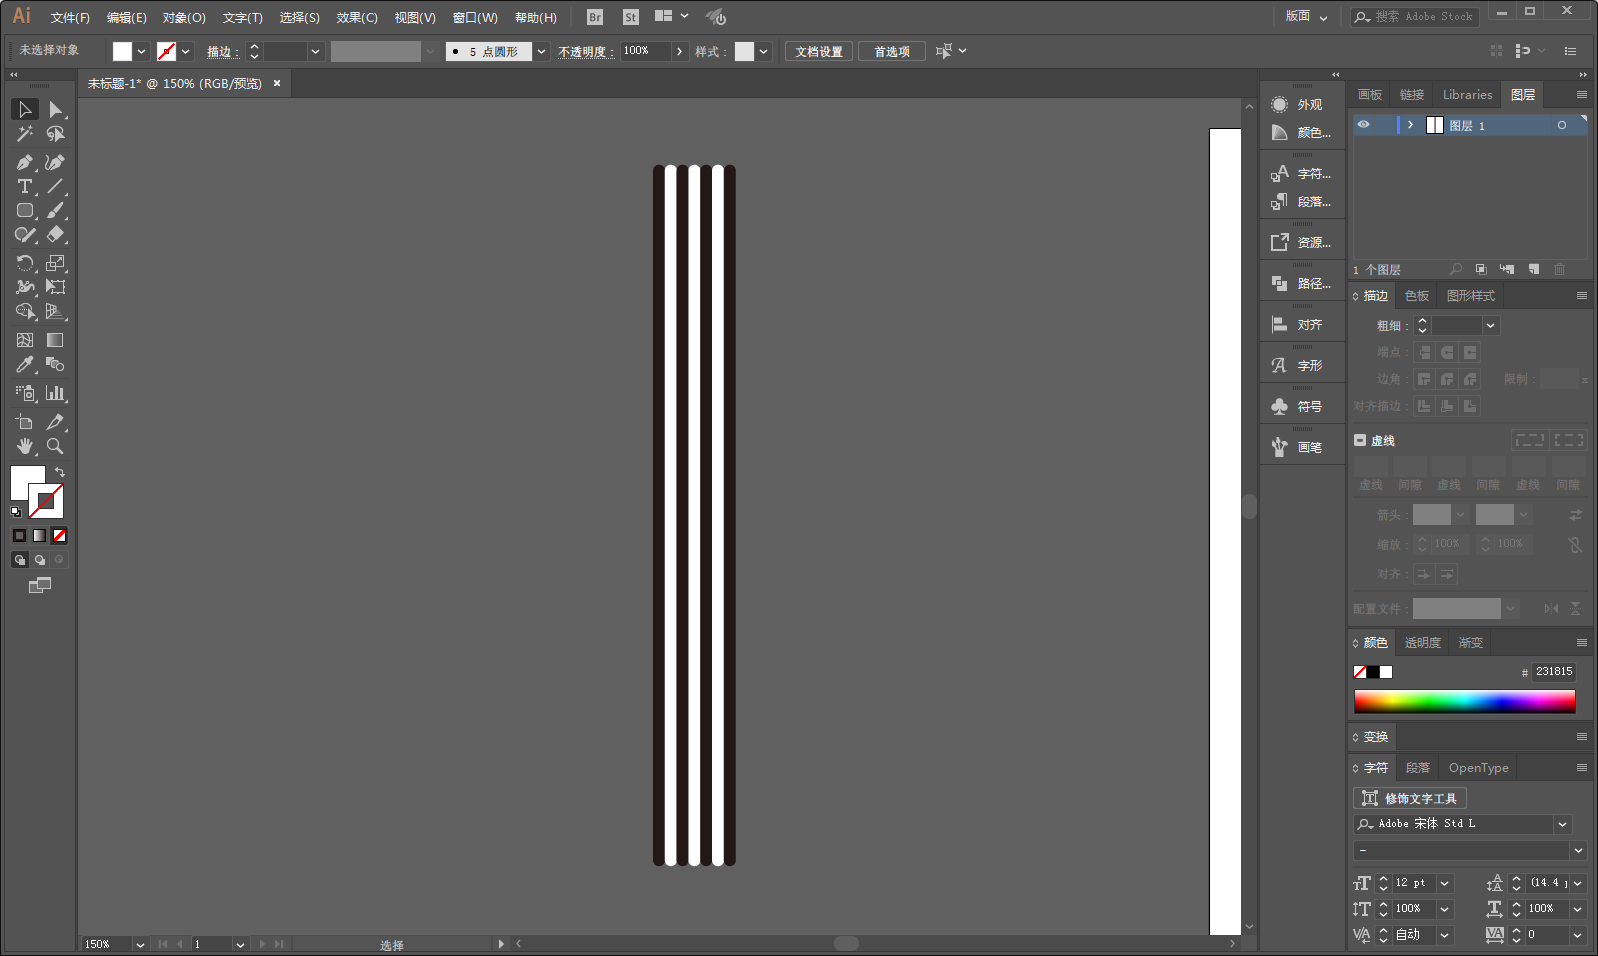The height and width of the screenshot is (956, 1598).
Task: Select the Paintbrush tool
Action: click(56, 210)
